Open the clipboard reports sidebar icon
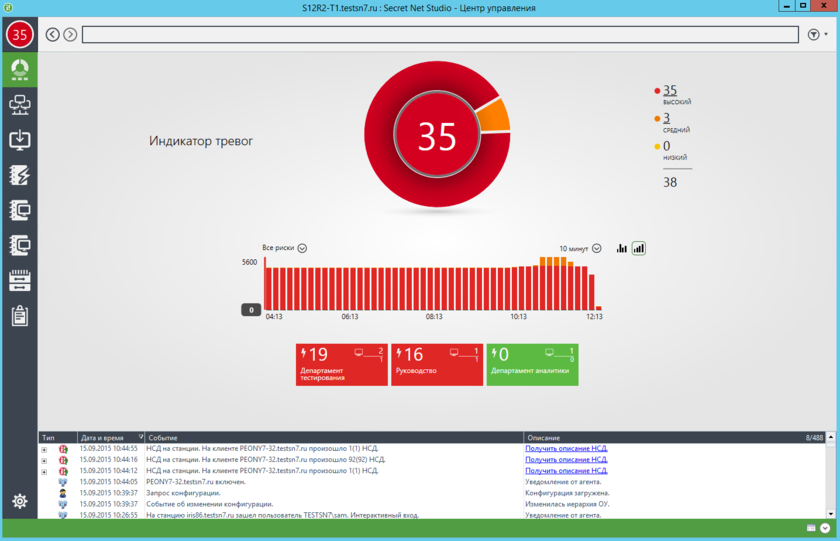The image size is (840, 541). pyautogui.click(x=20, y=316)
